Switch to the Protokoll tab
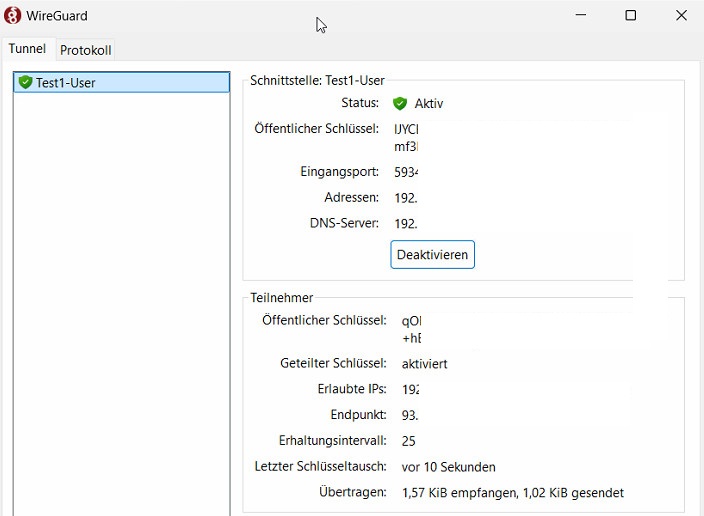Screen dimensions: 704x516 click(x=85, y=50)
